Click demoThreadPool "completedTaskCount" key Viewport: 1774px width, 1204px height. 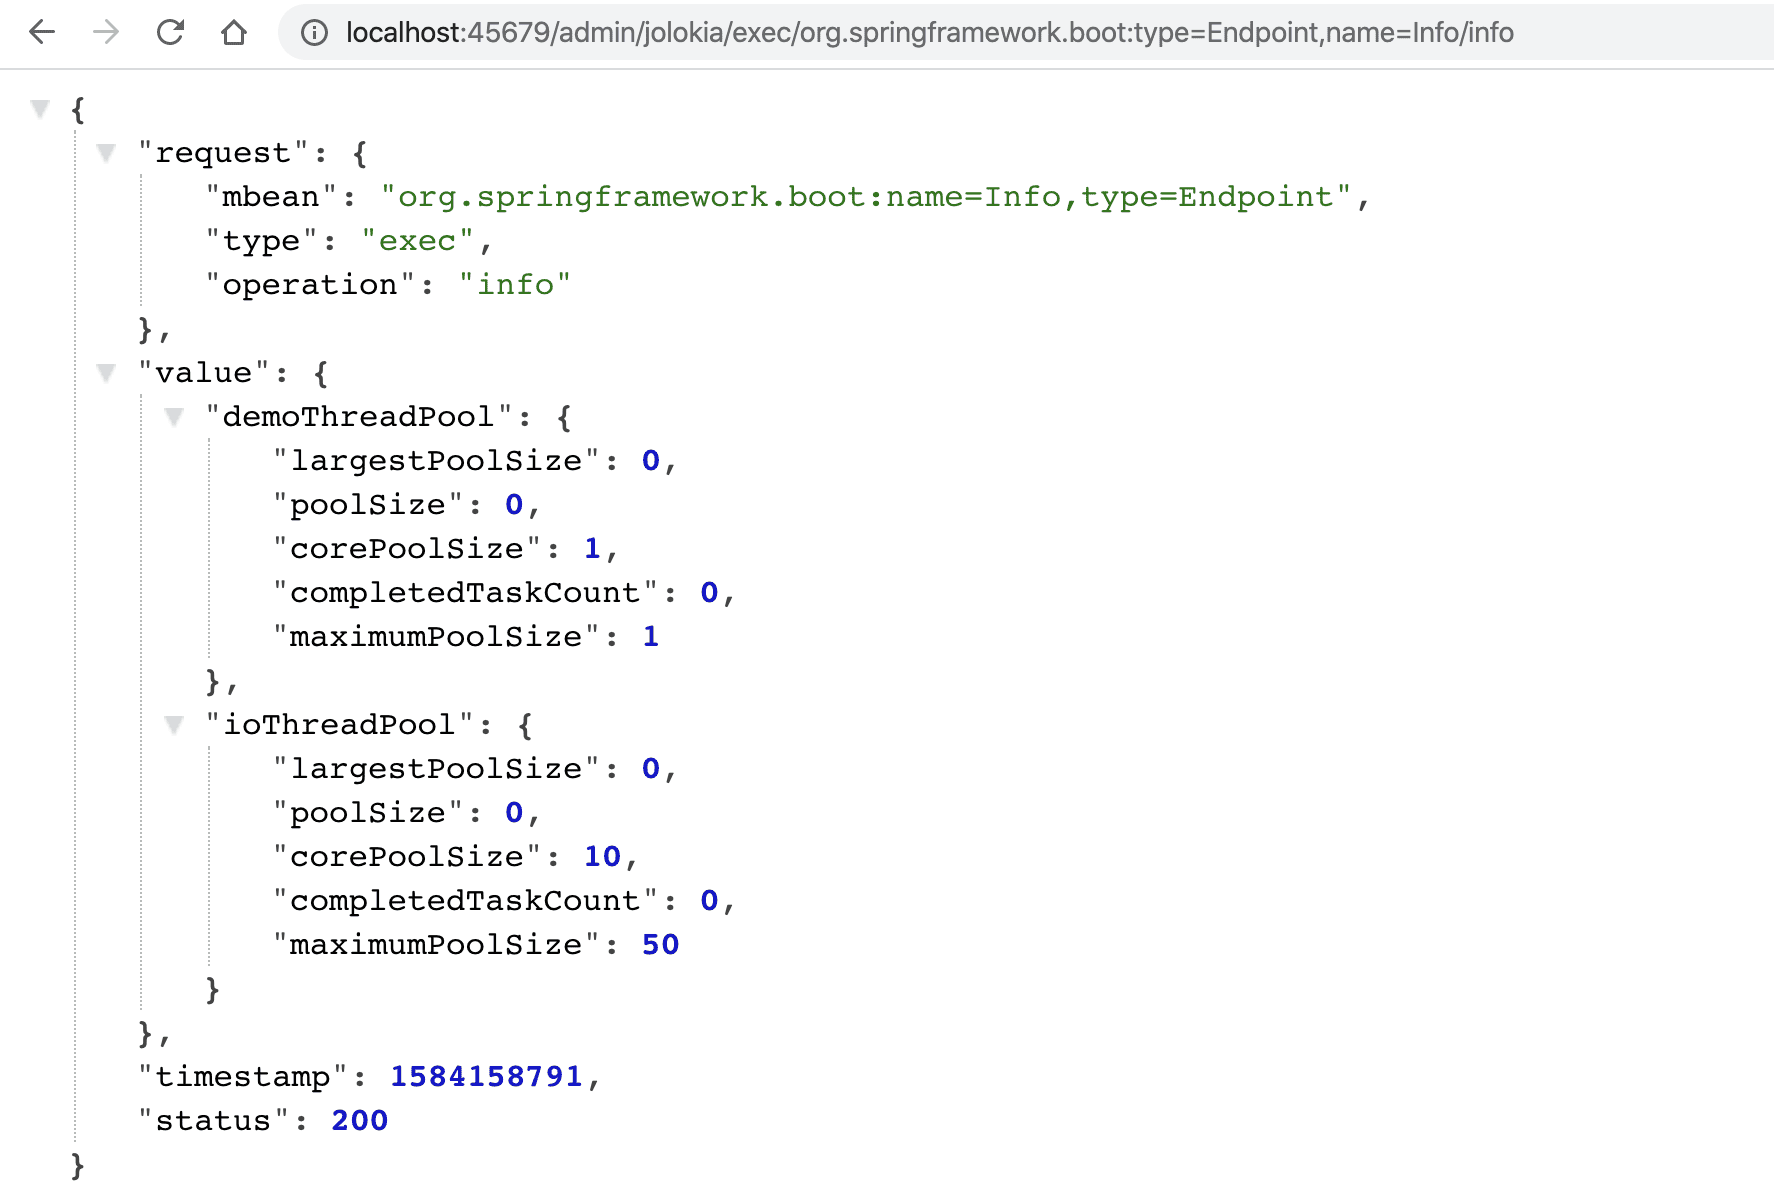point(465,593)
